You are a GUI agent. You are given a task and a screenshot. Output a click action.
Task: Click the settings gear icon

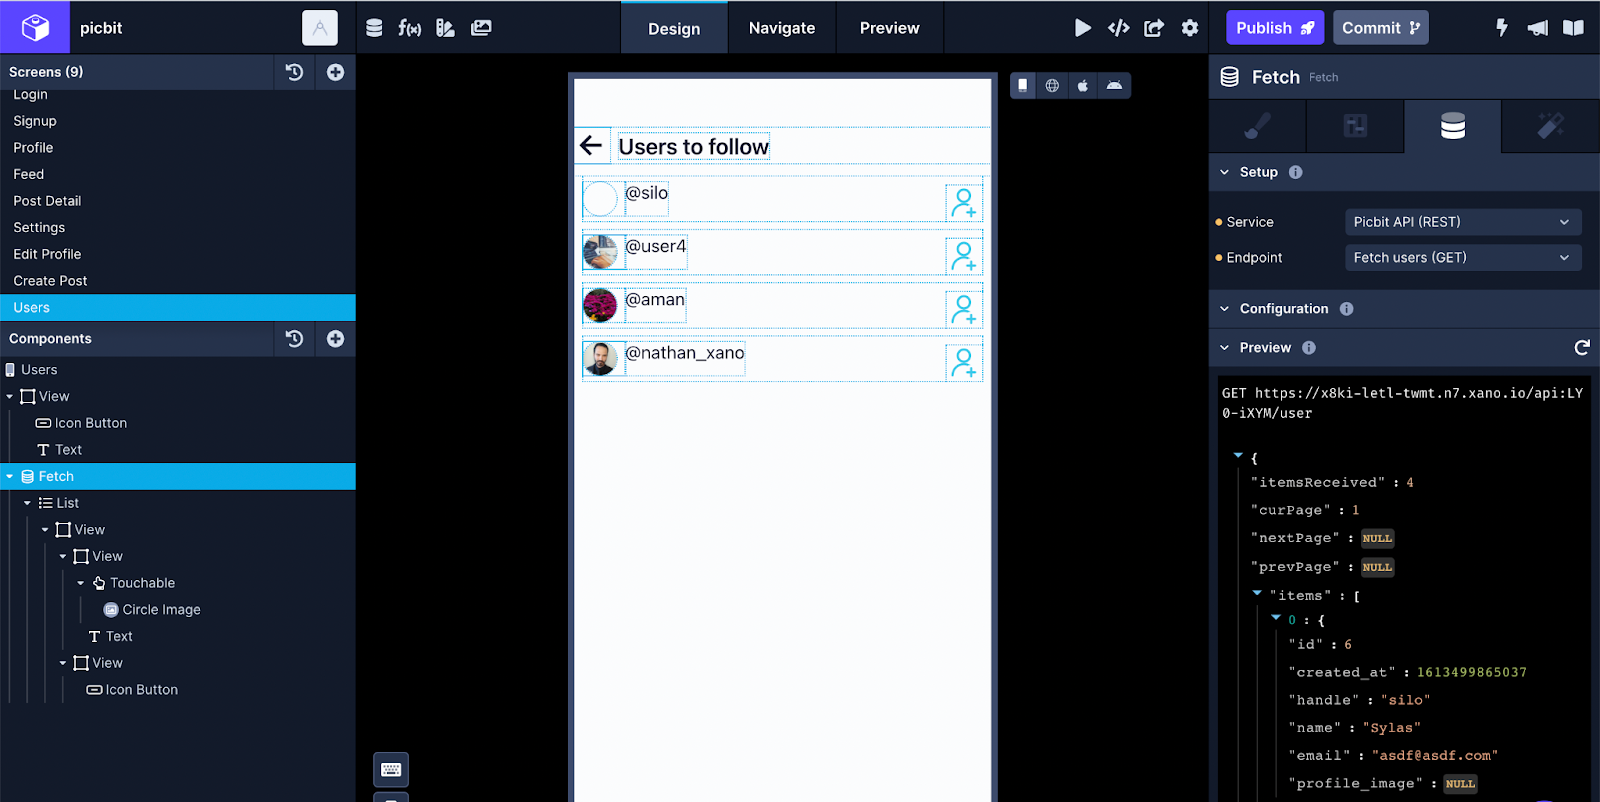(1189, 28)
